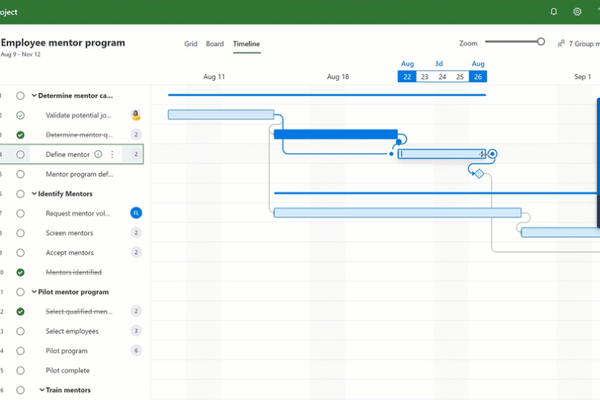The width and height of the screenshot is (600, 400).
Task: Click the group members people icon
Action: pos(561,44)
